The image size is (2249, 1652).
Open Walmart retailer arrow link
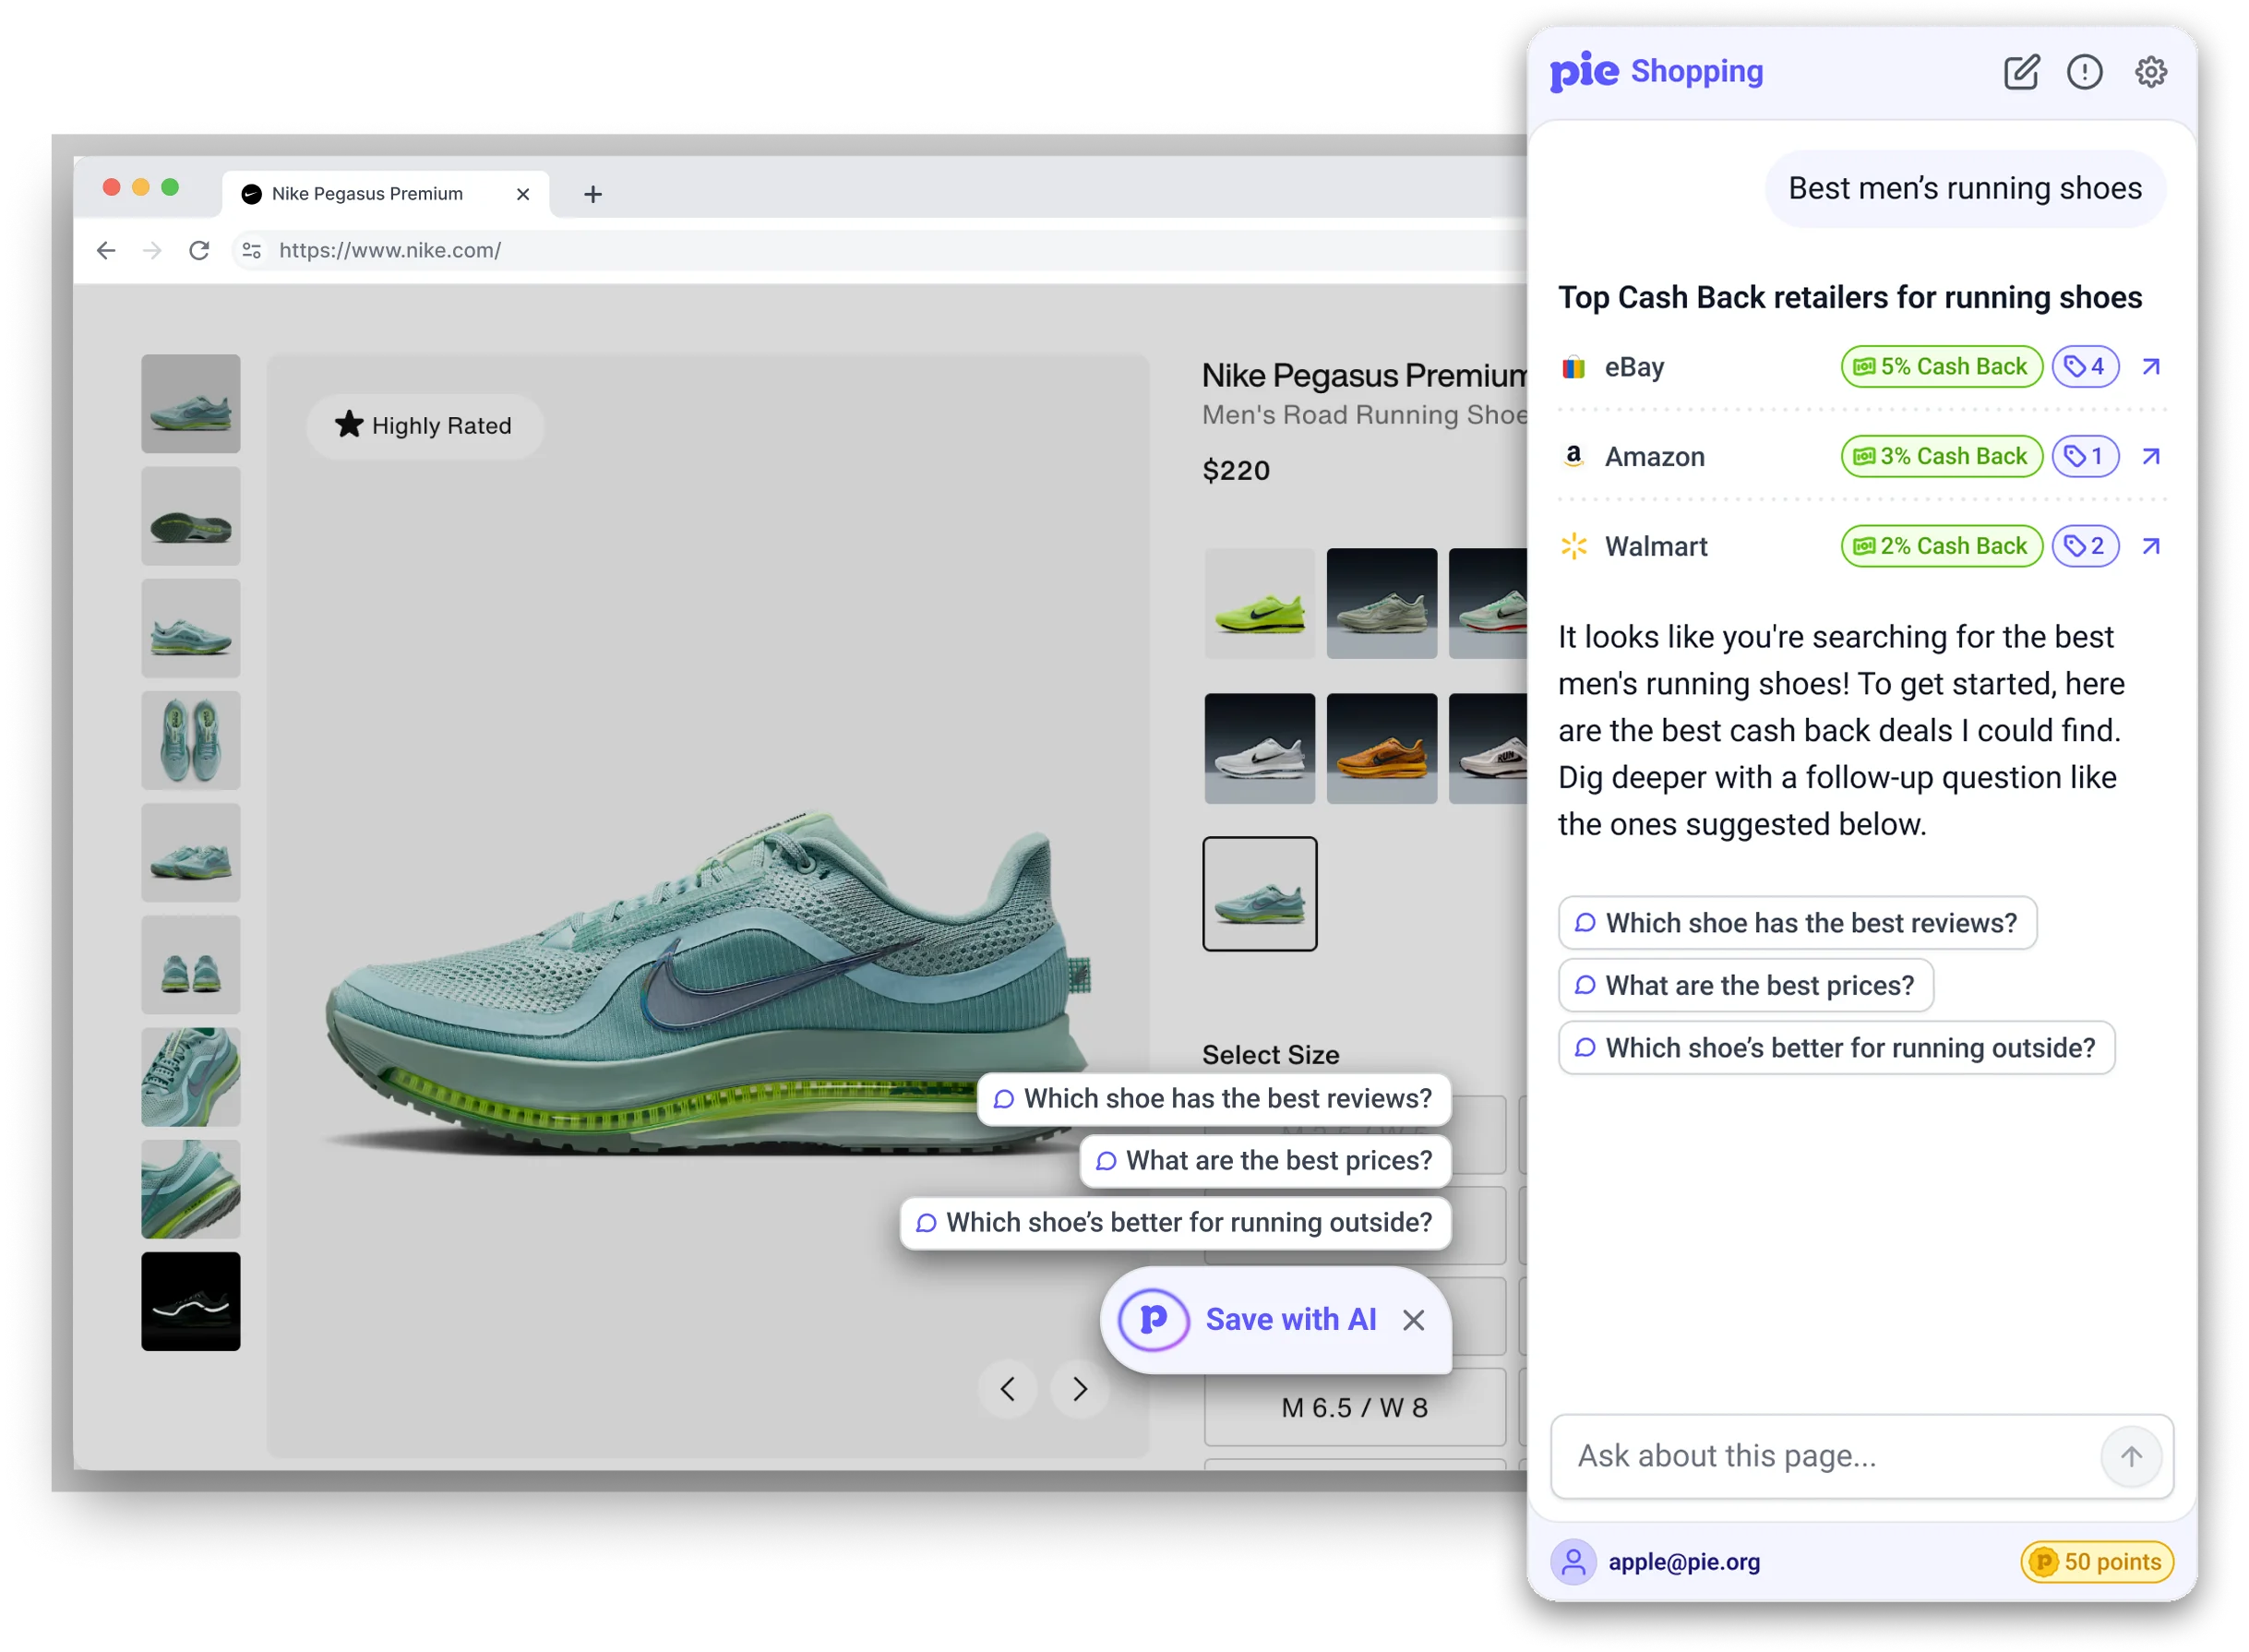[2150, 546]
